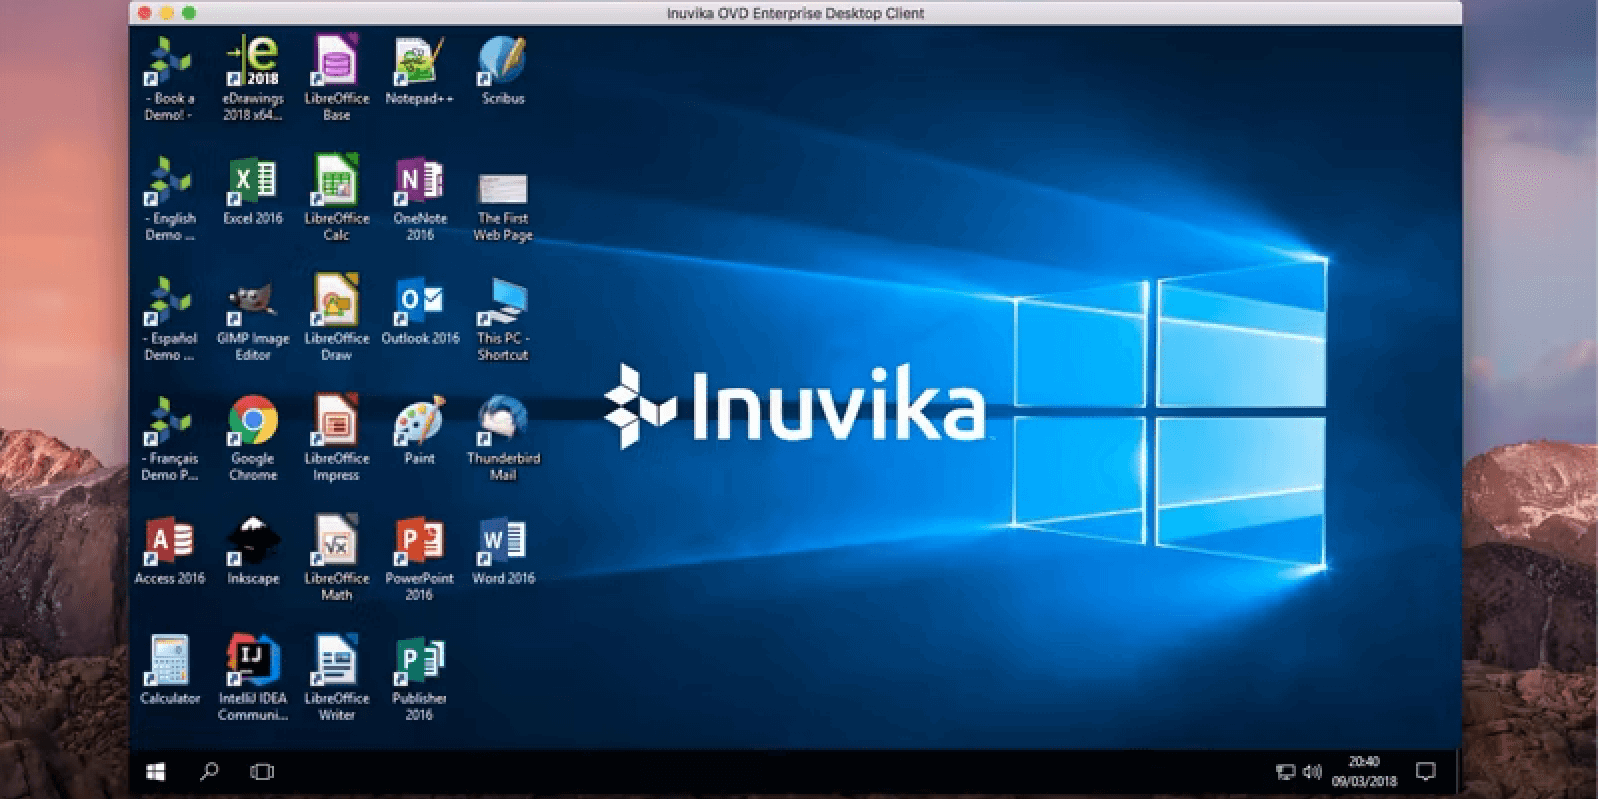The width and height of the screenshot is (1598, 799).
Task: Click the taskbar clock showing 20:40
Action: (1364, 772)
